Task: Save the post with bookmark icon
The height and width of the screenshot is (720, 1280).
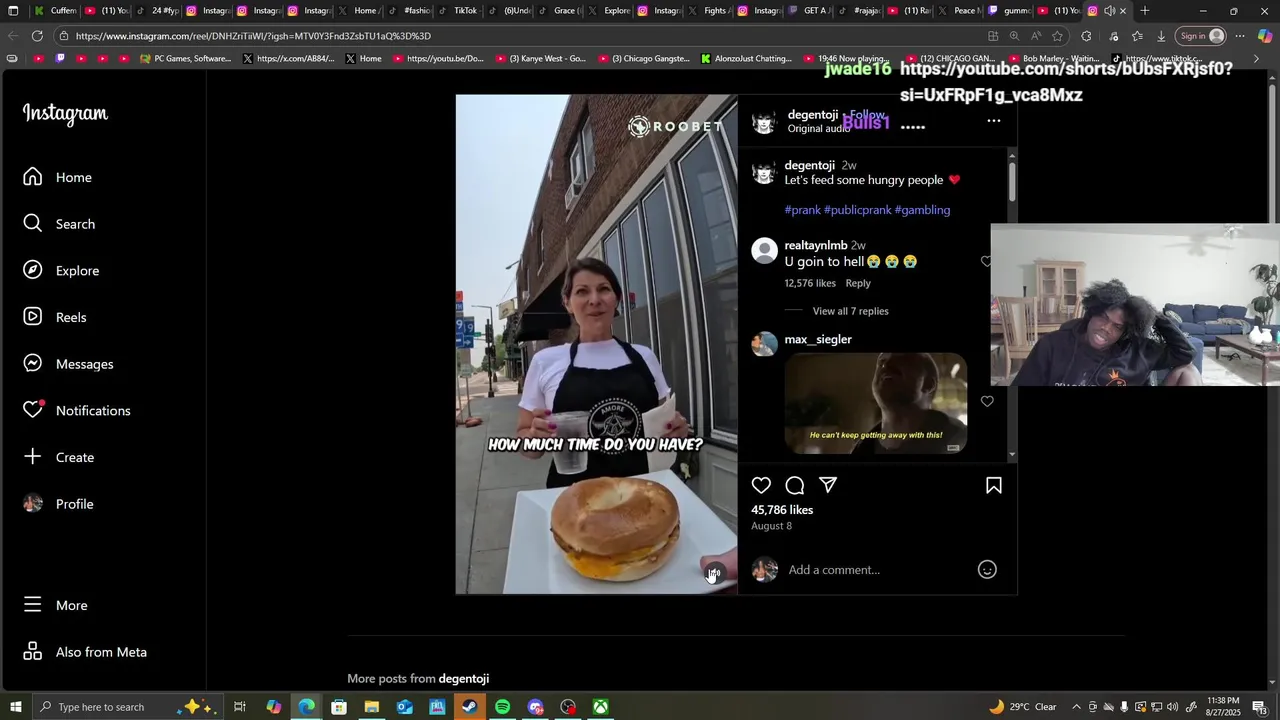Action: click(x=994, y=485)
